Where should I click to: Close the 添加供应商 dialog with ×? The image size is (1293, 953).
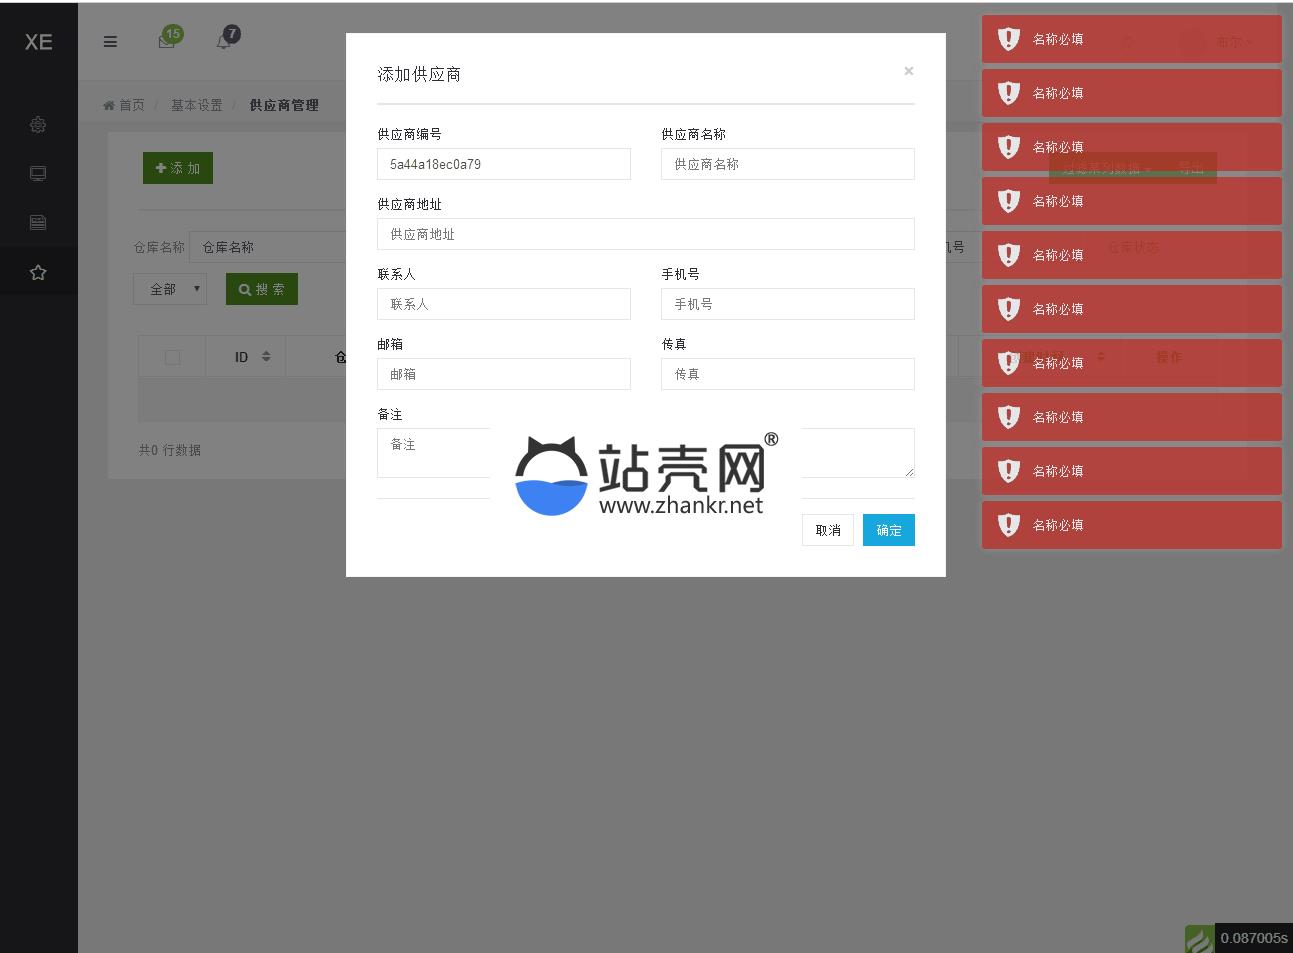coord(908,71)
